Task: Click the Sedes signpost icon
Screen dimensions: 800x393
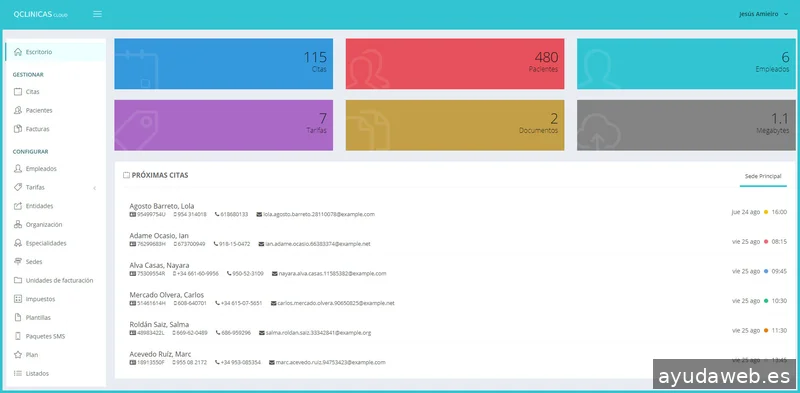Action: tap(18, 262)
